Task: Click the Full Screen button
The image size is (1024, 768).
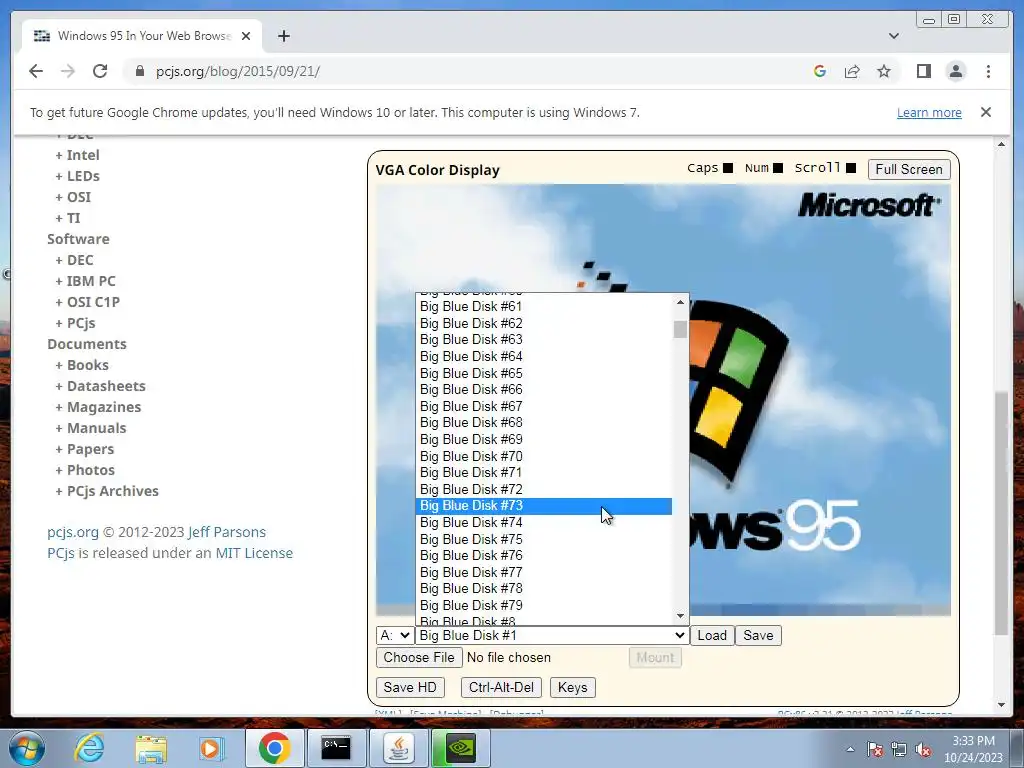Action: pos(908,169)
